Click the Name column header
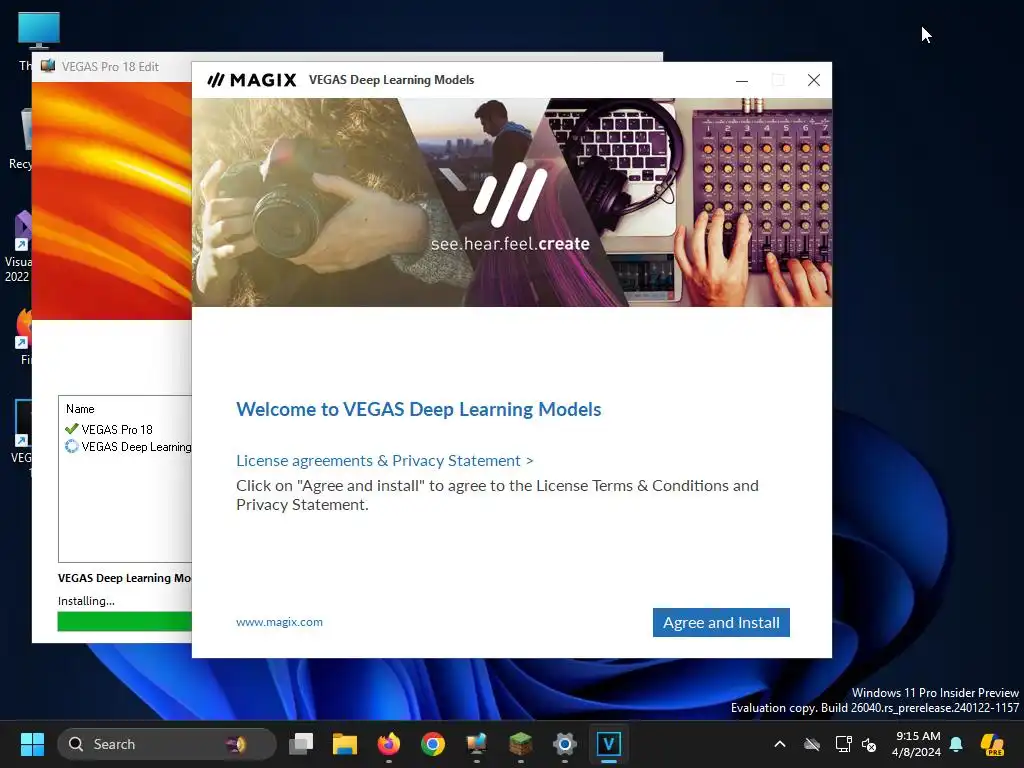 coord(80,409)
